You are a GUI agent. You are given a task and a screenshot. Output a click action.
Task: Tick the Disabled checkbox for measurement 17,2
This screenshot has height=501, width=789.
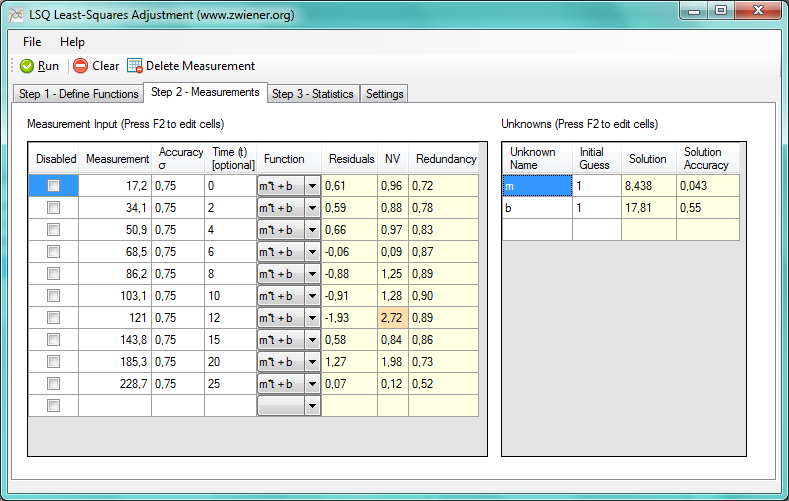54,186
